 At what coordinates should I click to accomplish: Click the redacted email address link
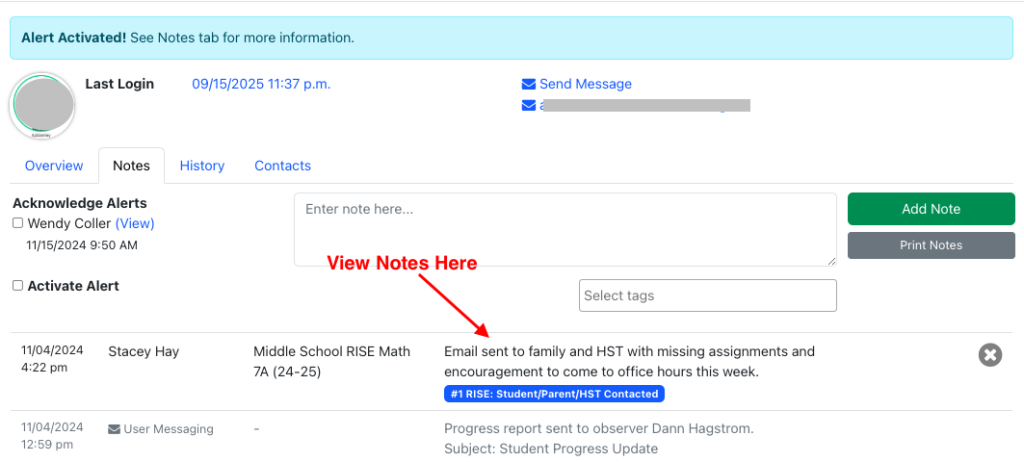coord(645,105)
